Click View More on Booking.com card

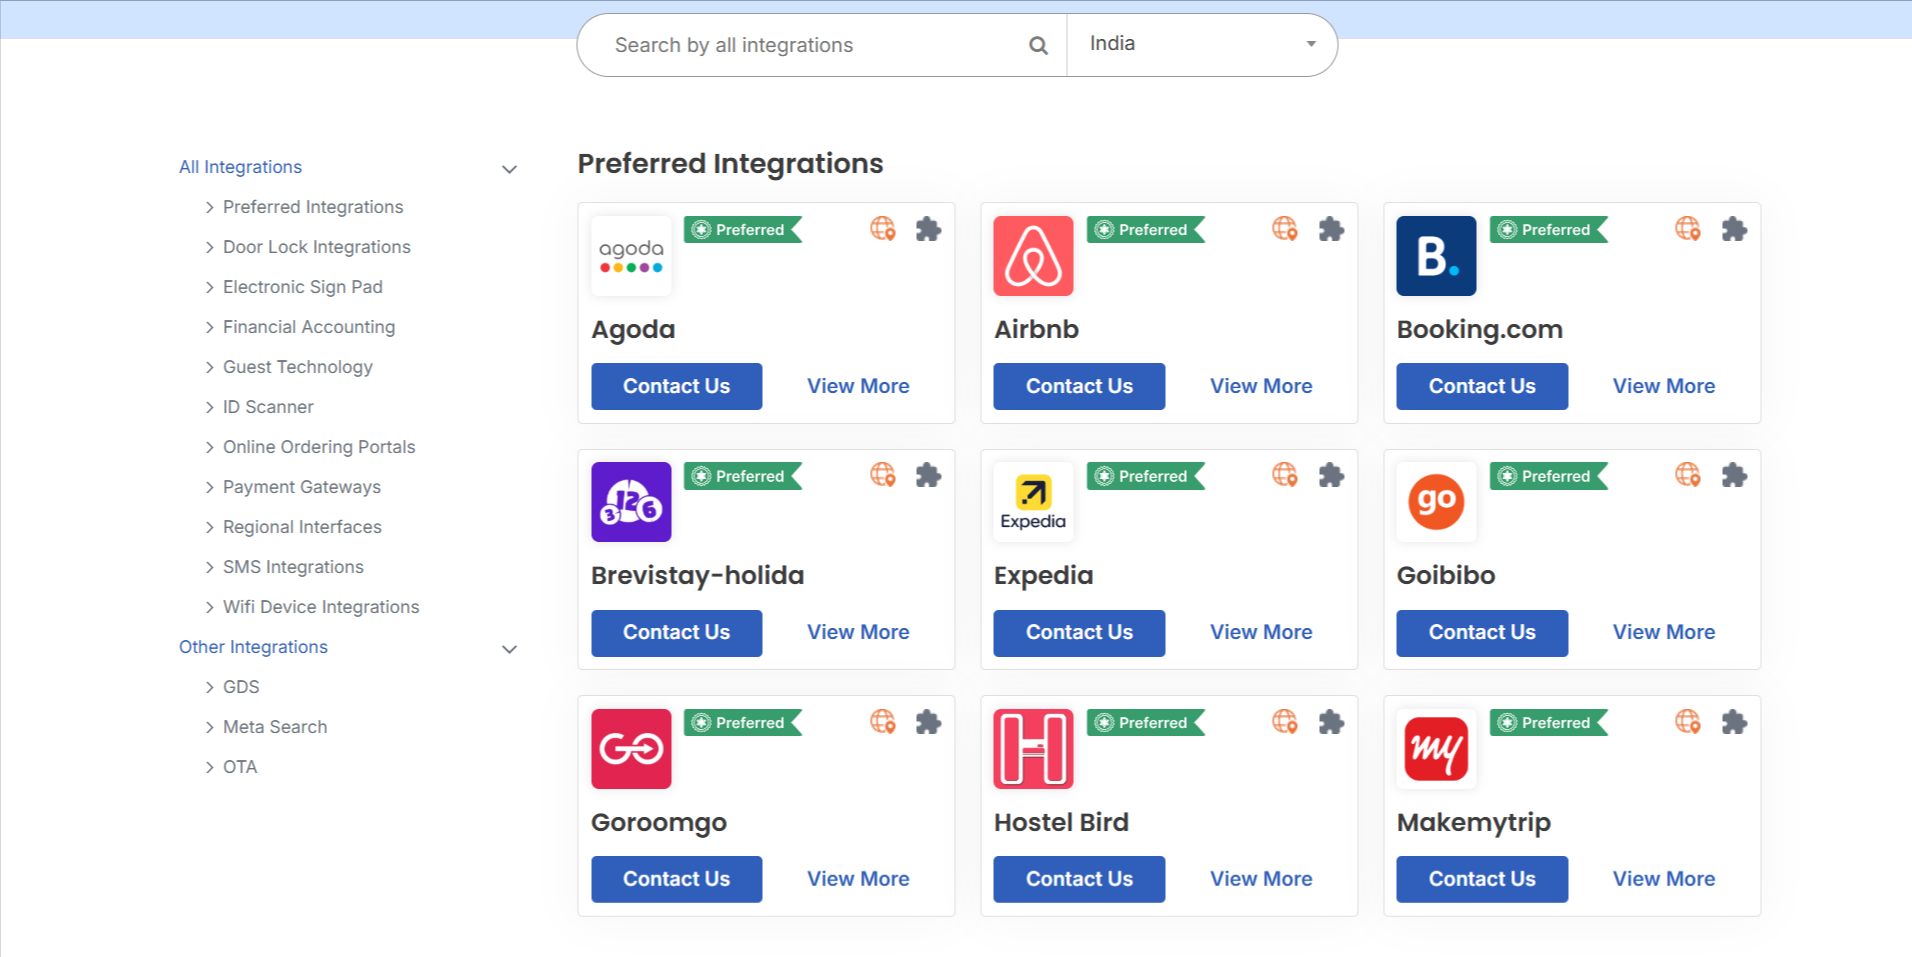[x=1664, y=386]
